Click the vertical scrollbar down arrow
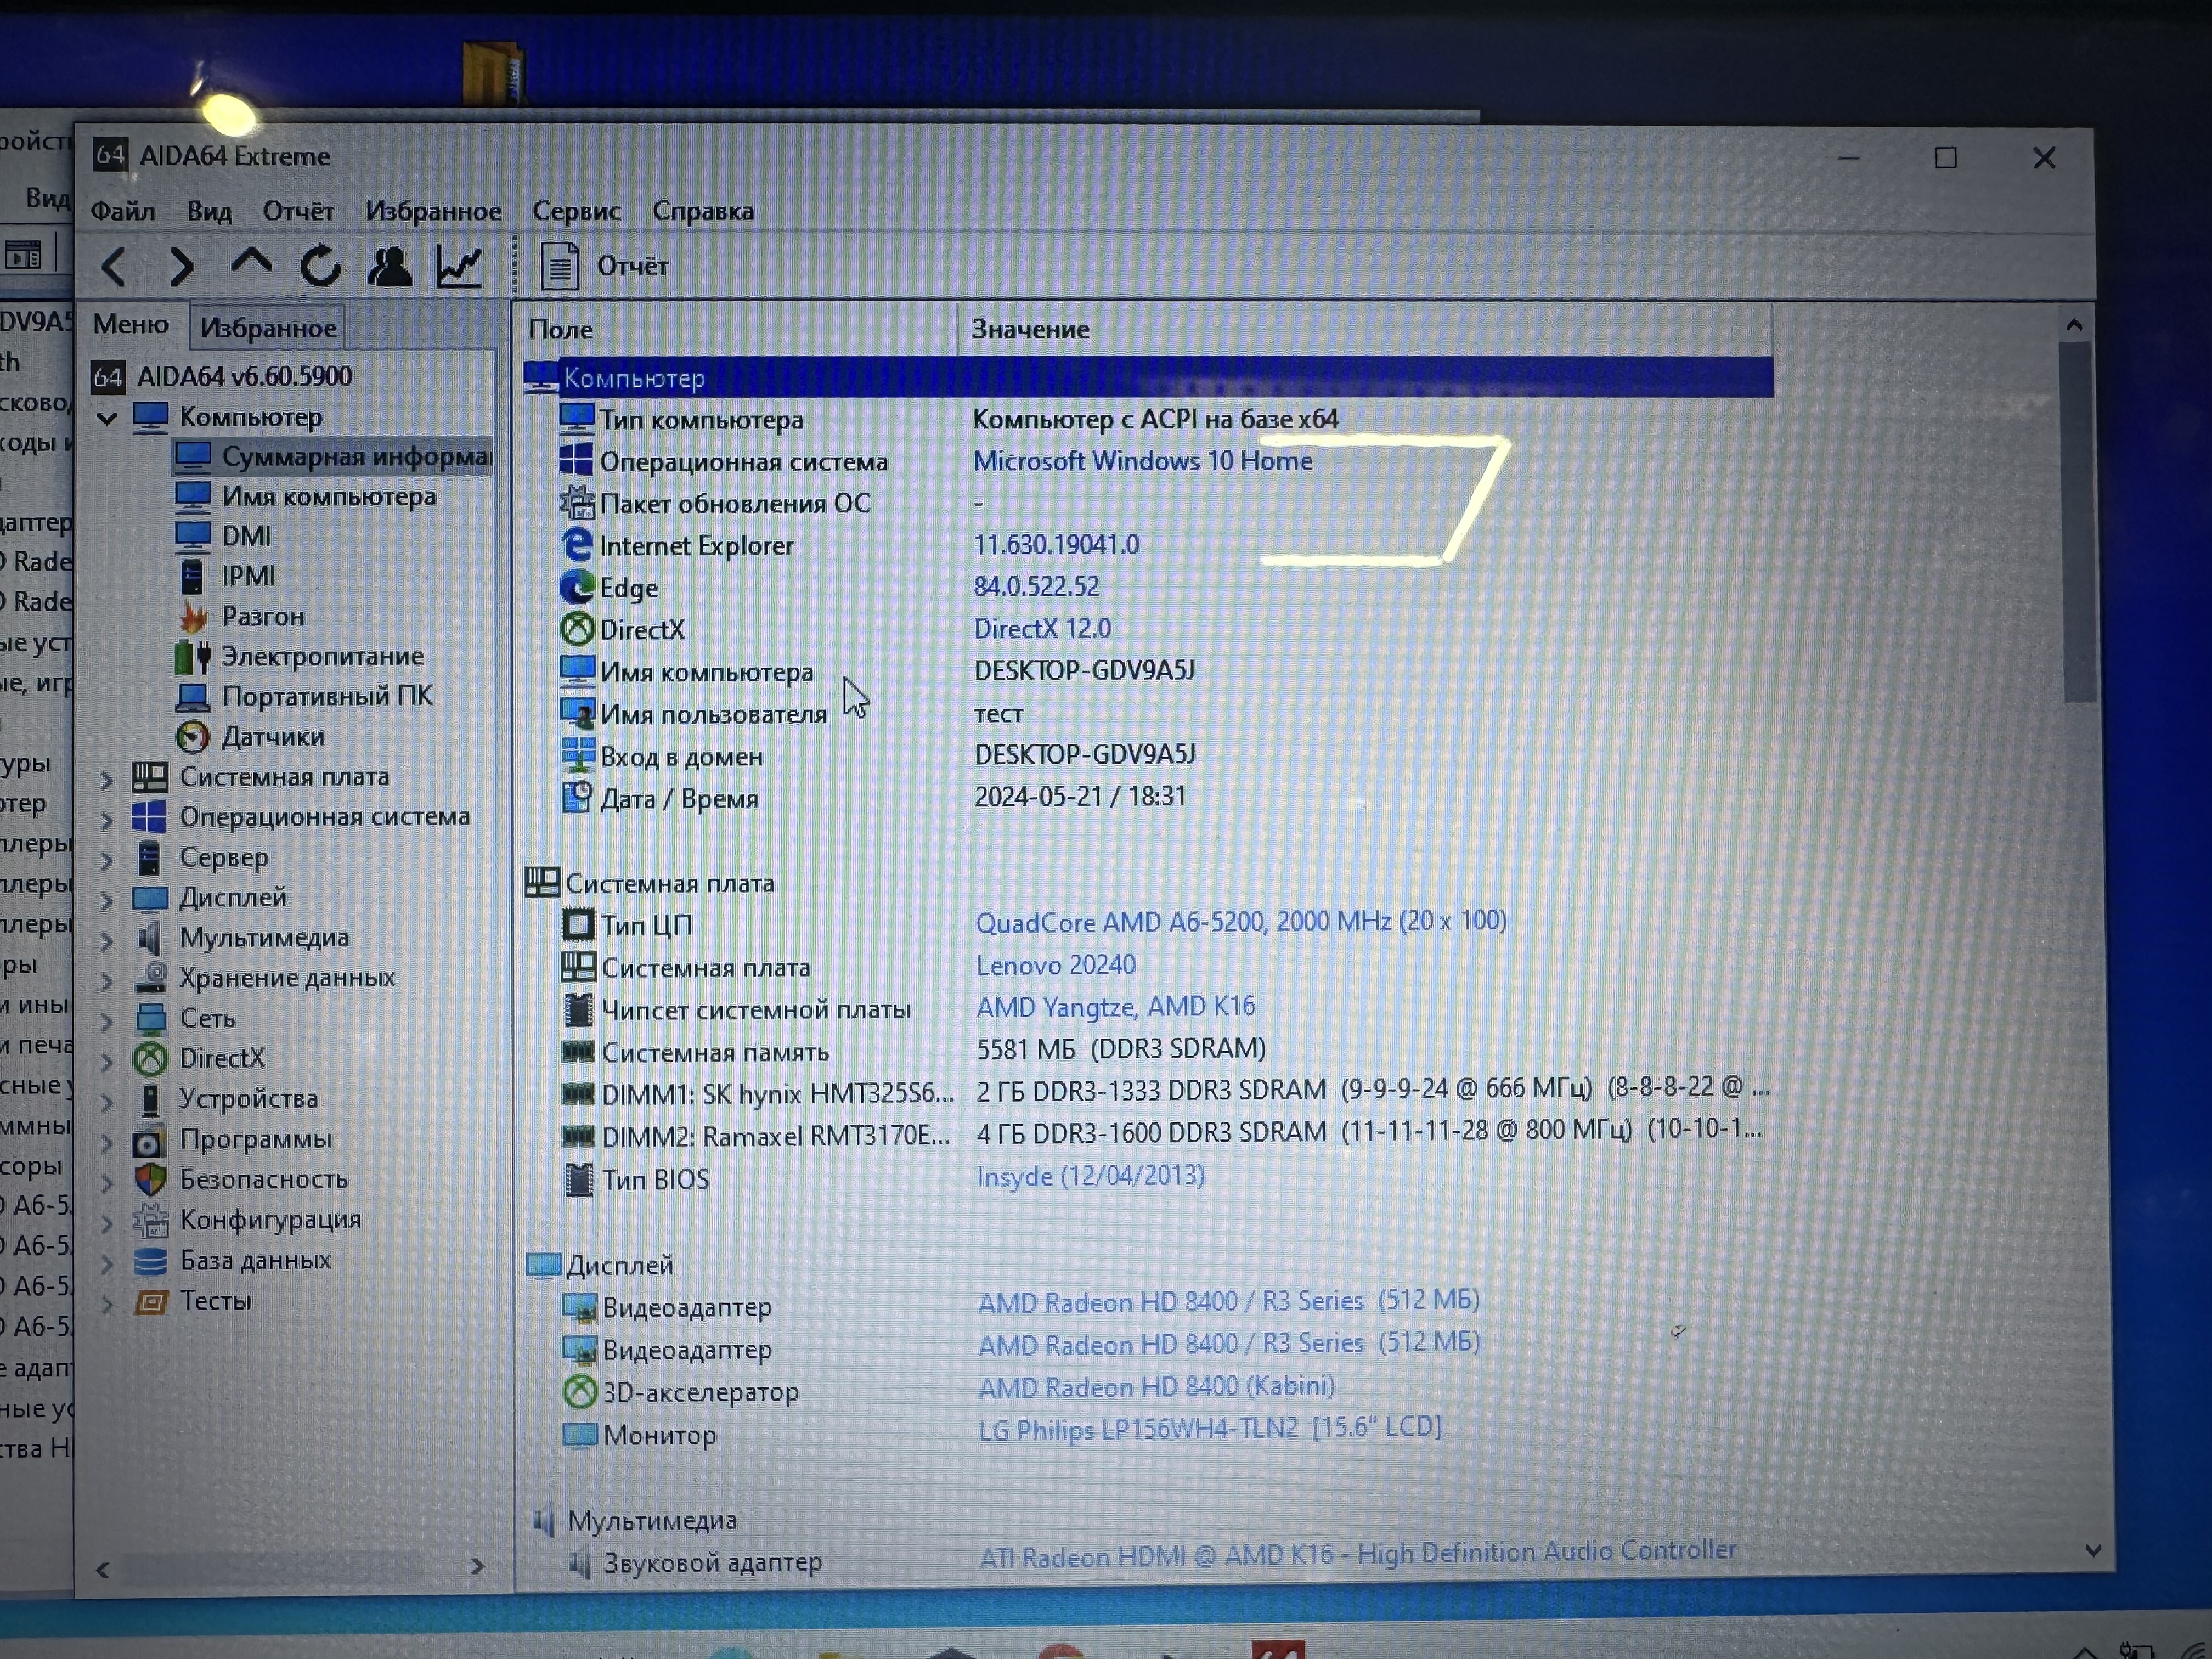The image size is (2212, 1659). 2094,1551
